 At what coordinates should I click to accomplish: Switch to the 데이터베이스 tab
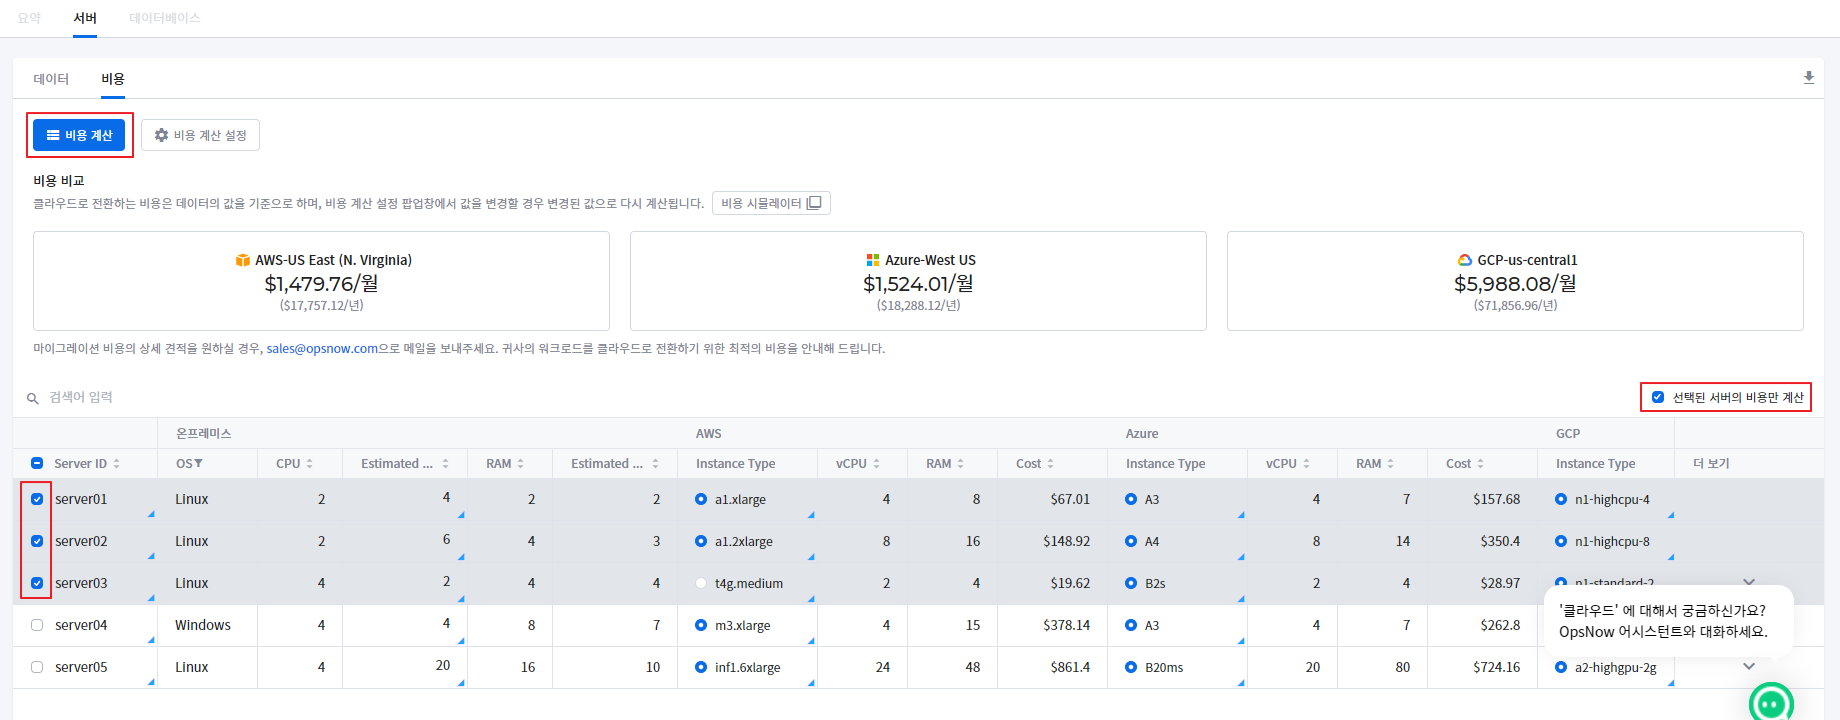point(164,18)
